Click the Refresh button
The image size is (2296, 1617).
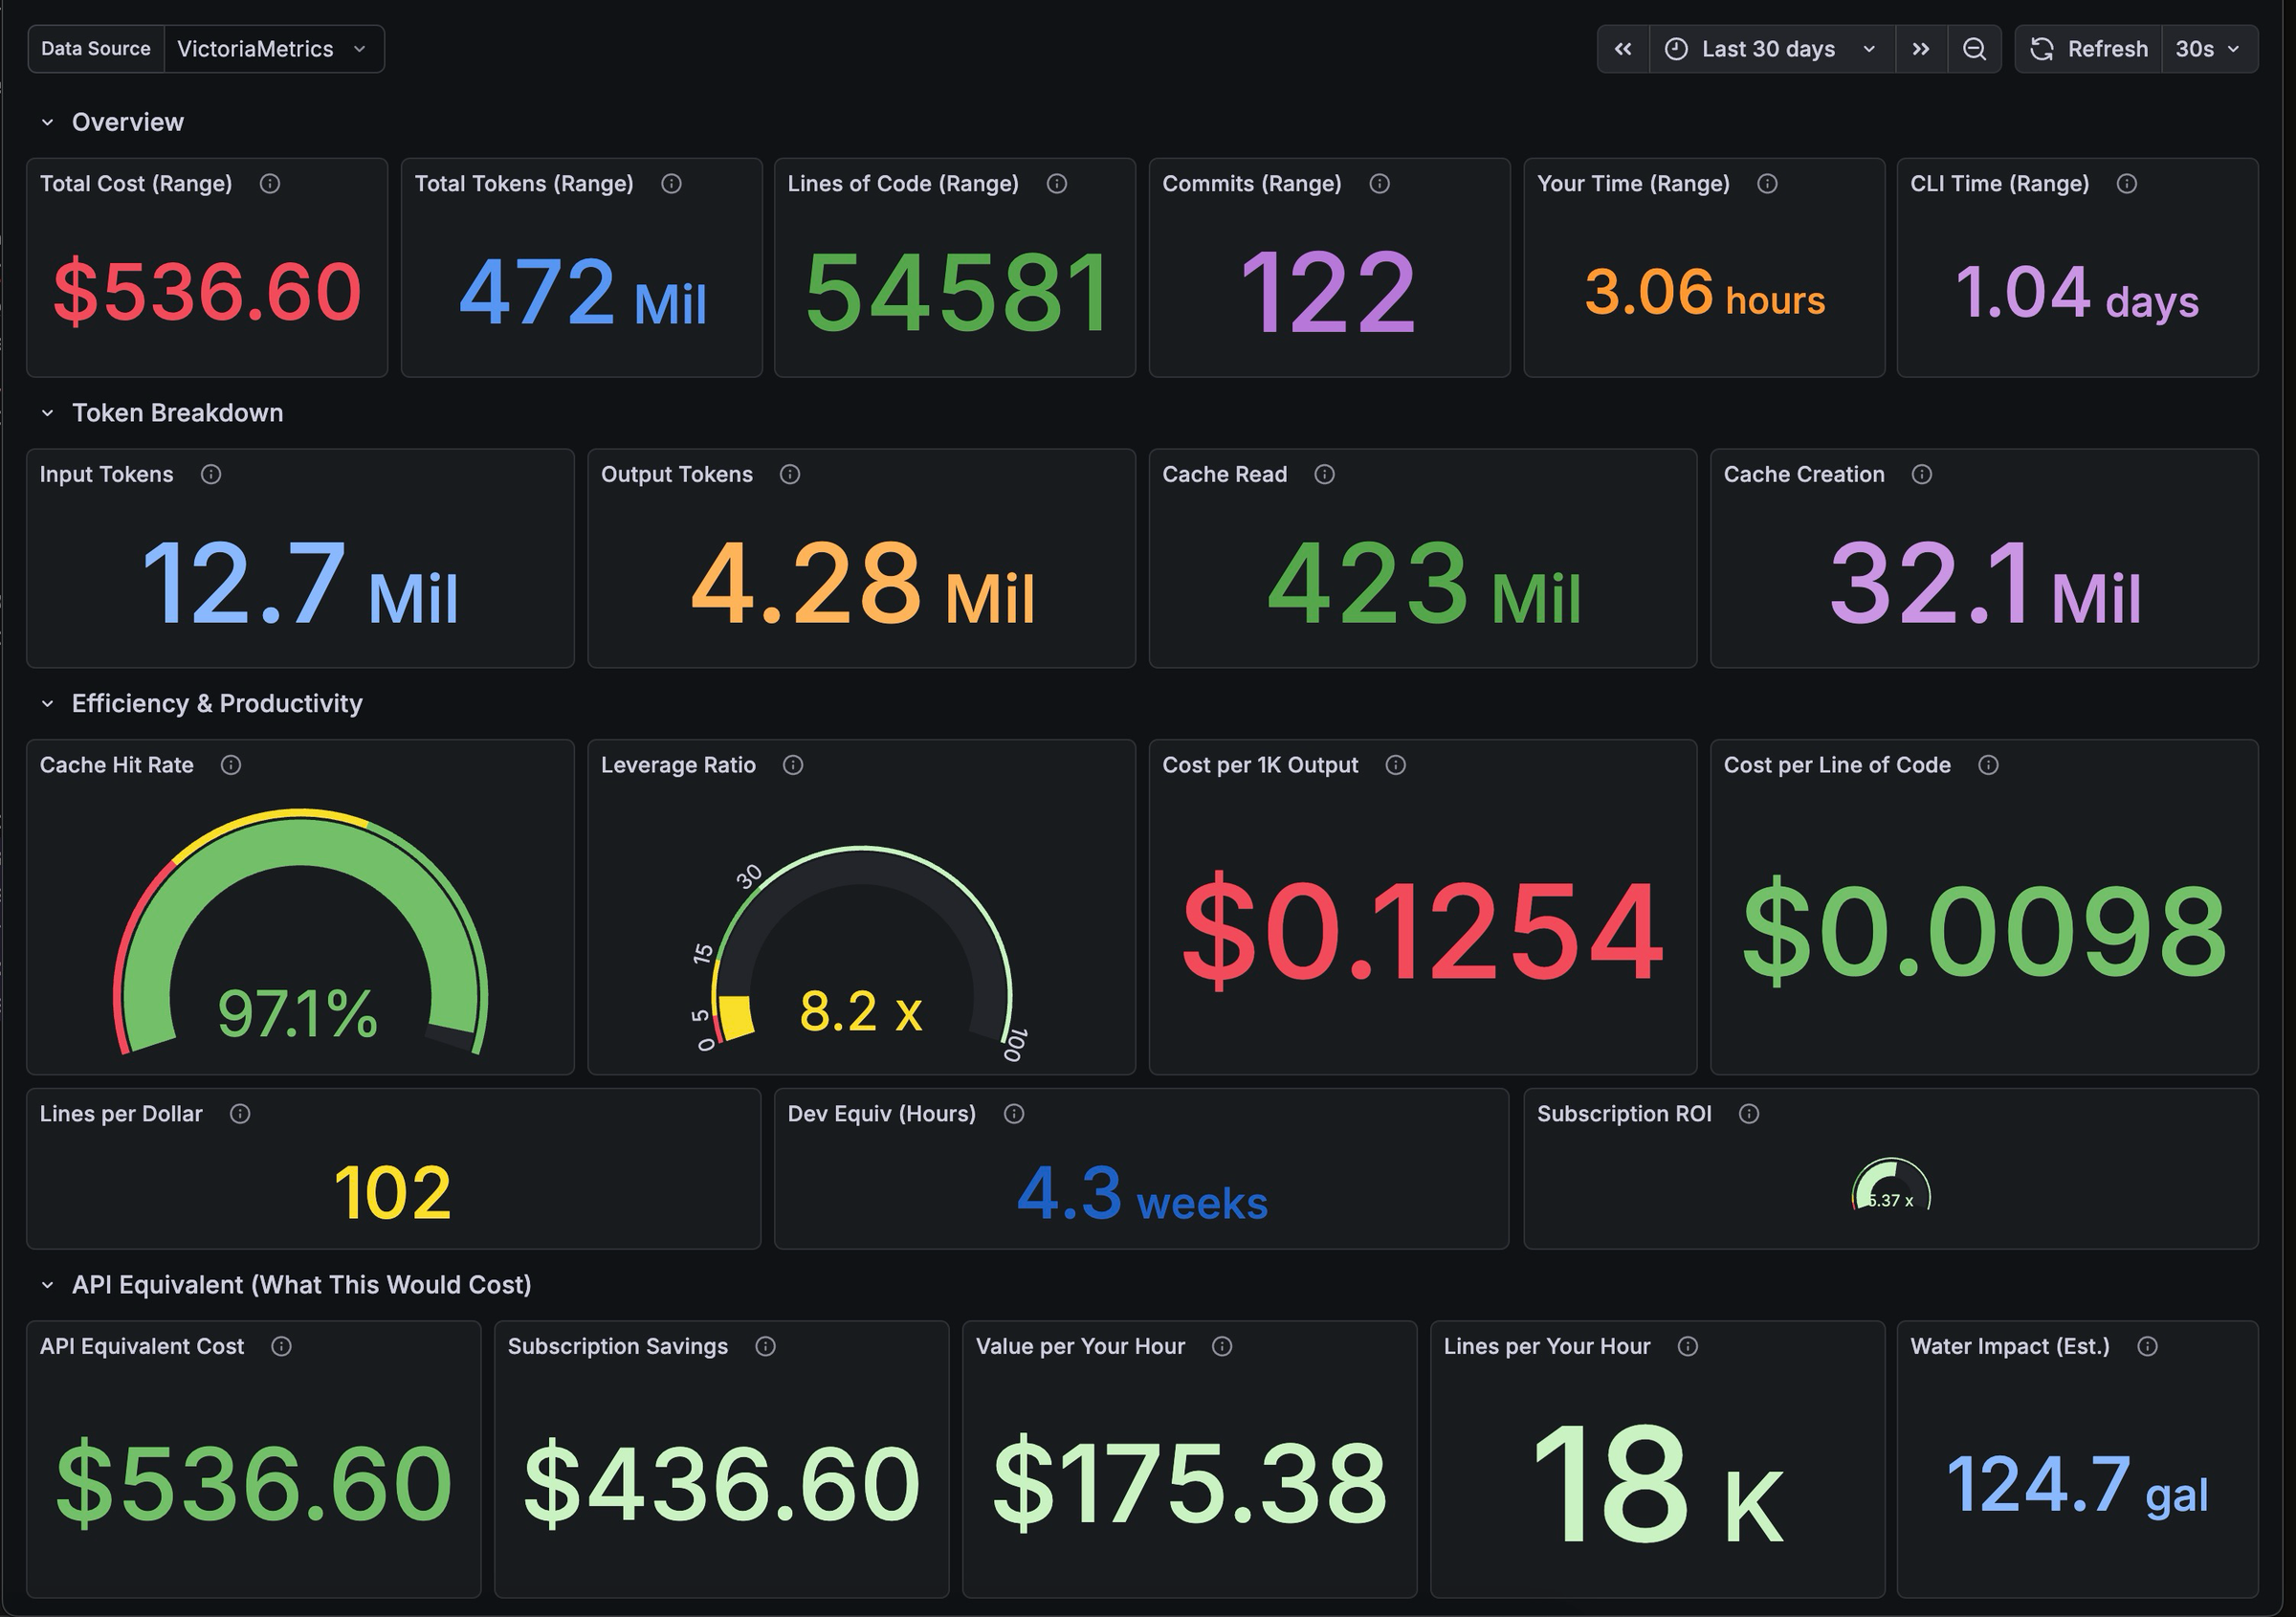point(2088,49)
